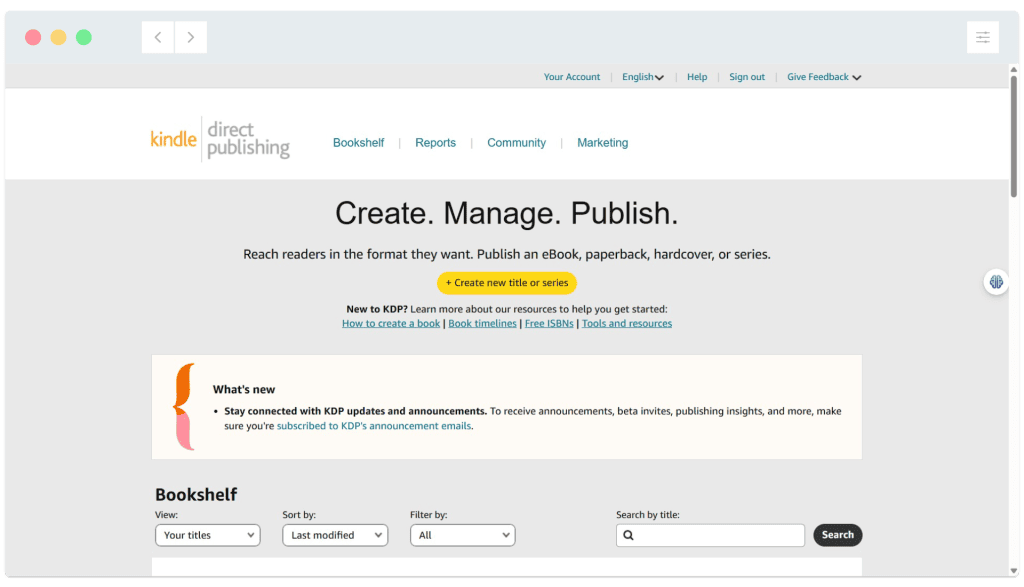This screenshot has height=587, width=1024.
Task: Click the 'What's new' heading
Action: pos(244,389)
